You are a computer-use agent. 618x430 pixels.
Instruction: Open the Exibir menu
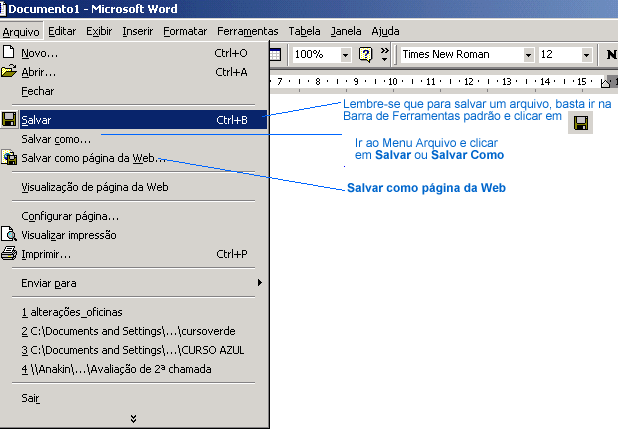[x=99, y=31]
